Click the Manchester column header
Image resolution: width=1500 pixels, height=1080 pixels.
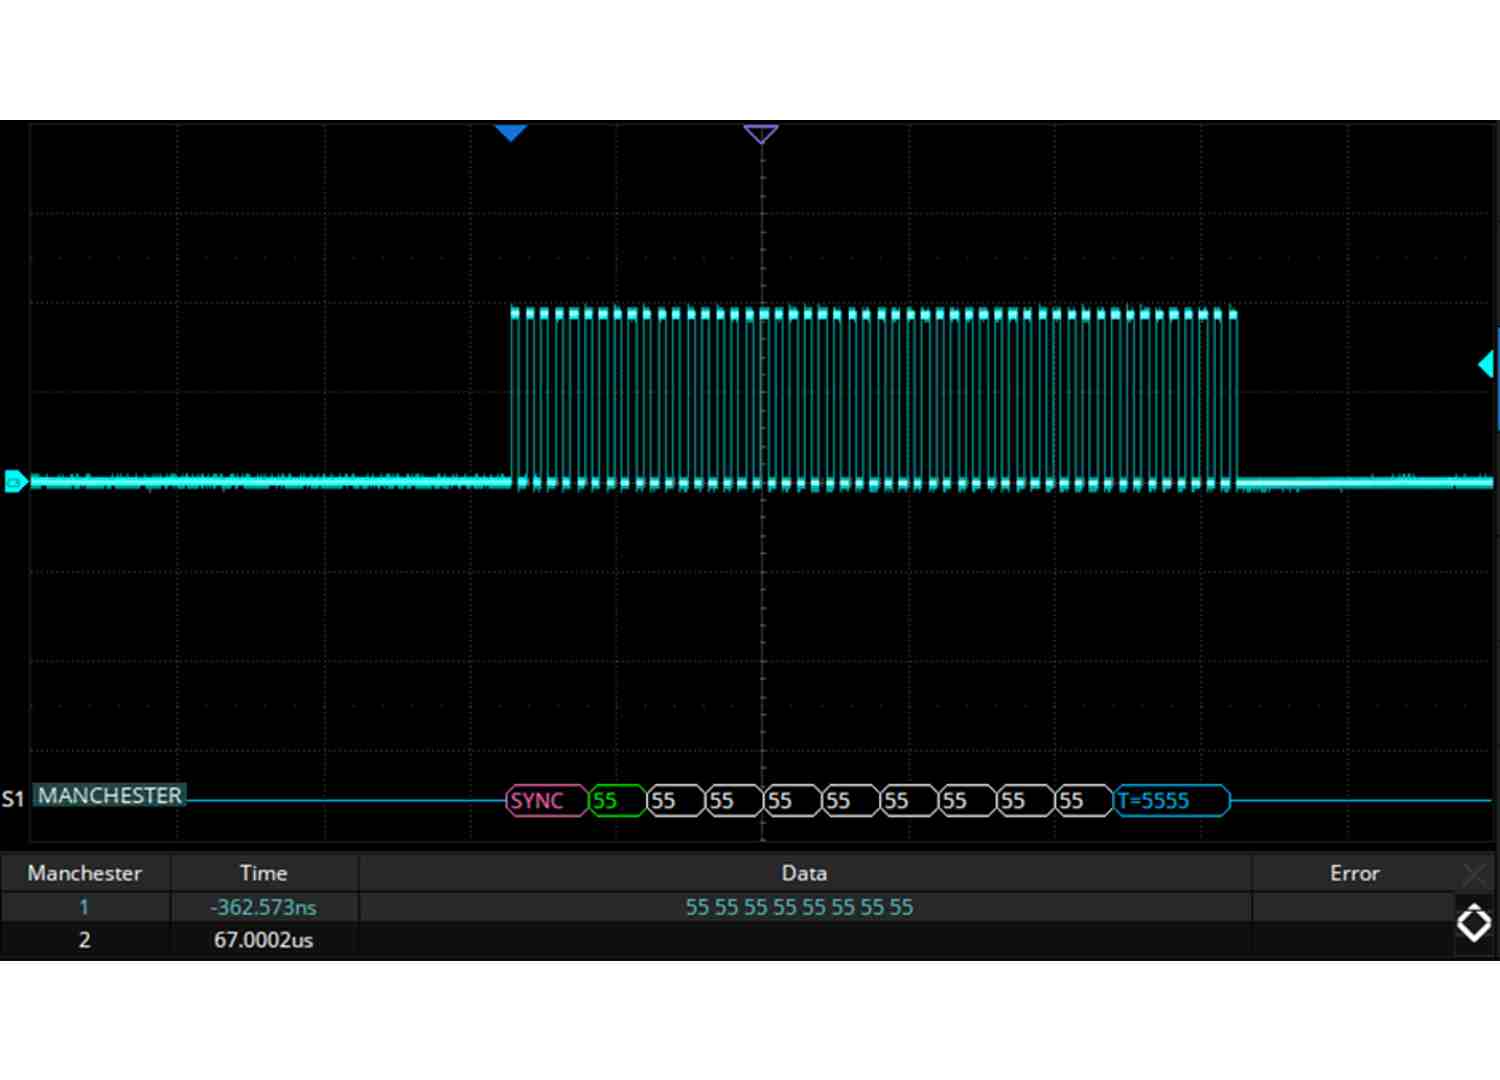[x=85, y=873]
